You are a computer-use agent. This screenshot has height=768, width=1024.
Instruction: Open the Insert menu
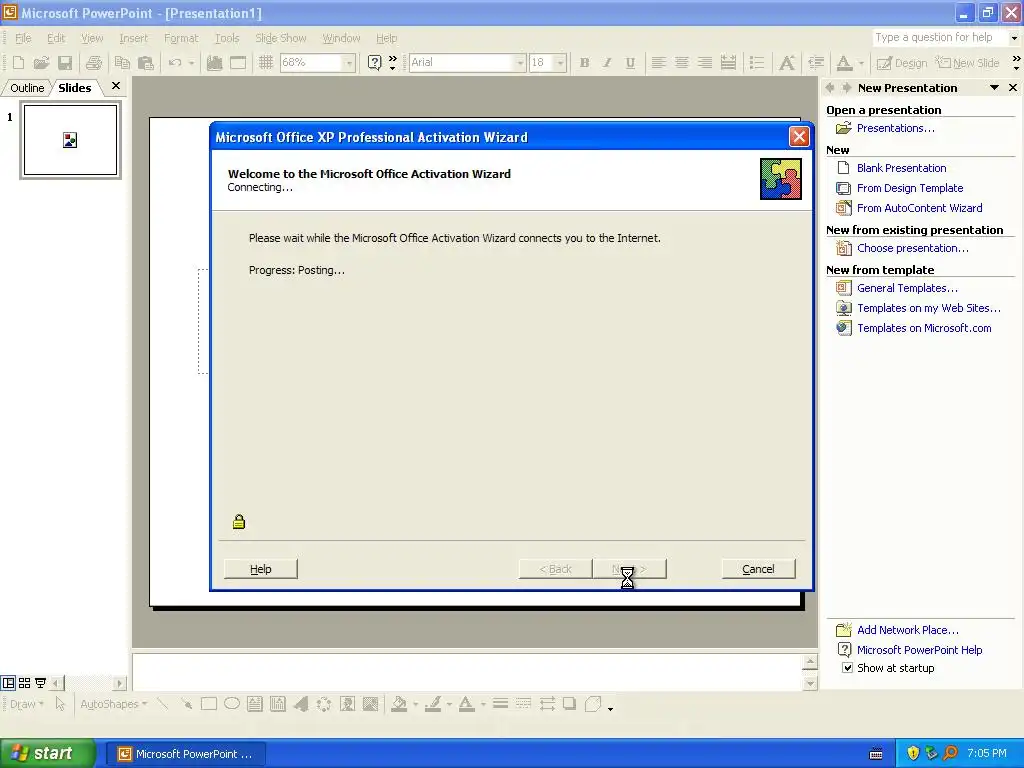133,38
